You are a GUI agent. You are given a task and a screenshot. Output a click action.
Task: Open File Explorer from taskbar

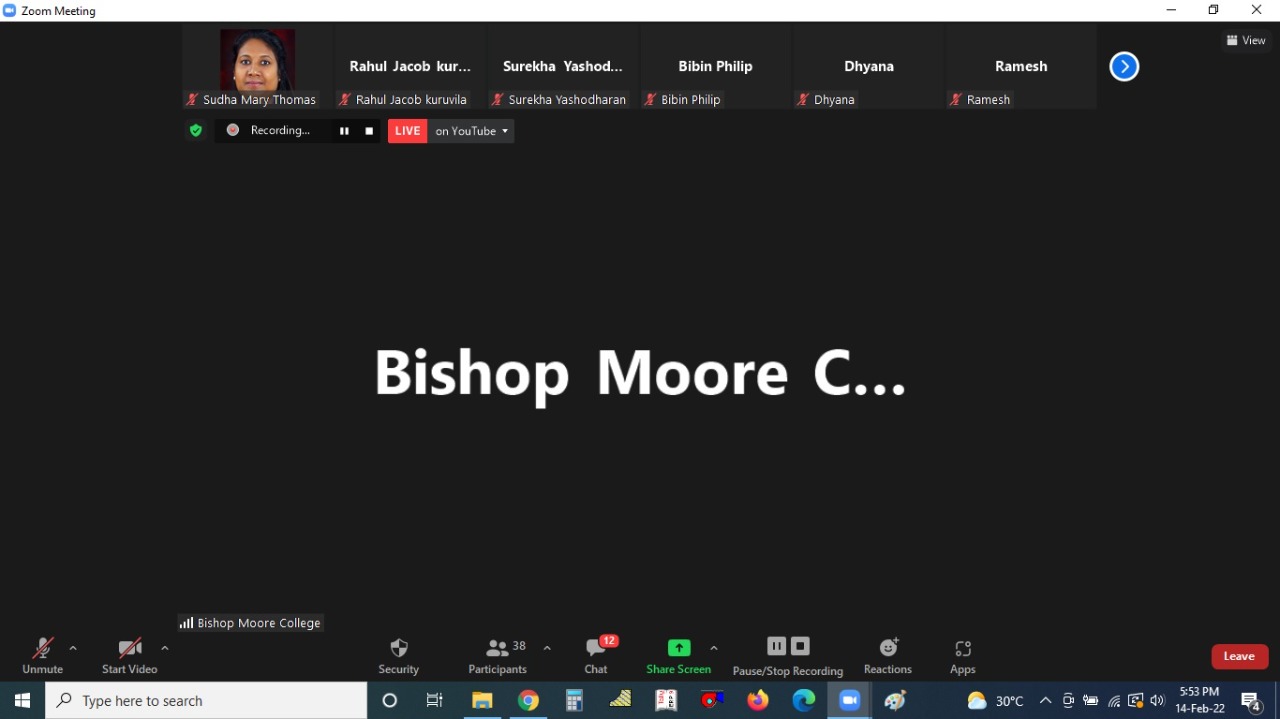482,700
